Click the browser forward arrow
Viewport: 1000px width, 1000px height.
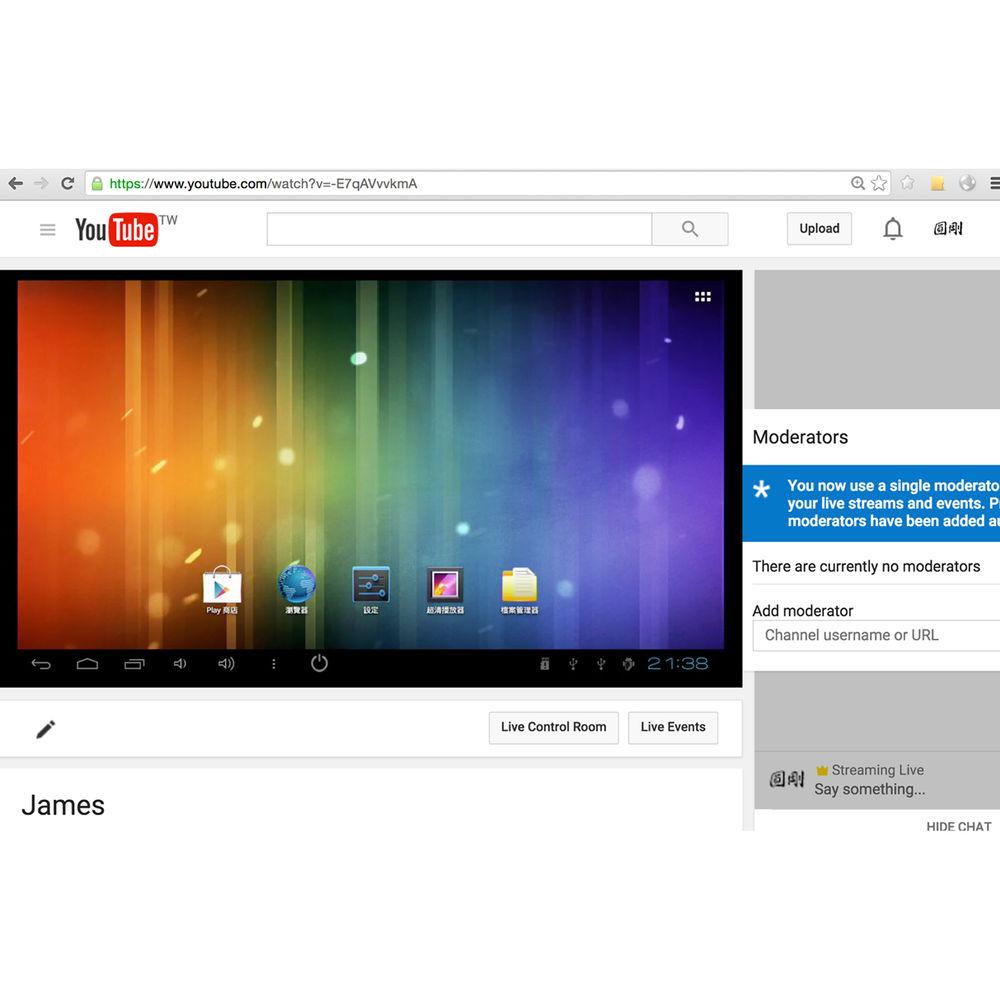click(41, 183)
